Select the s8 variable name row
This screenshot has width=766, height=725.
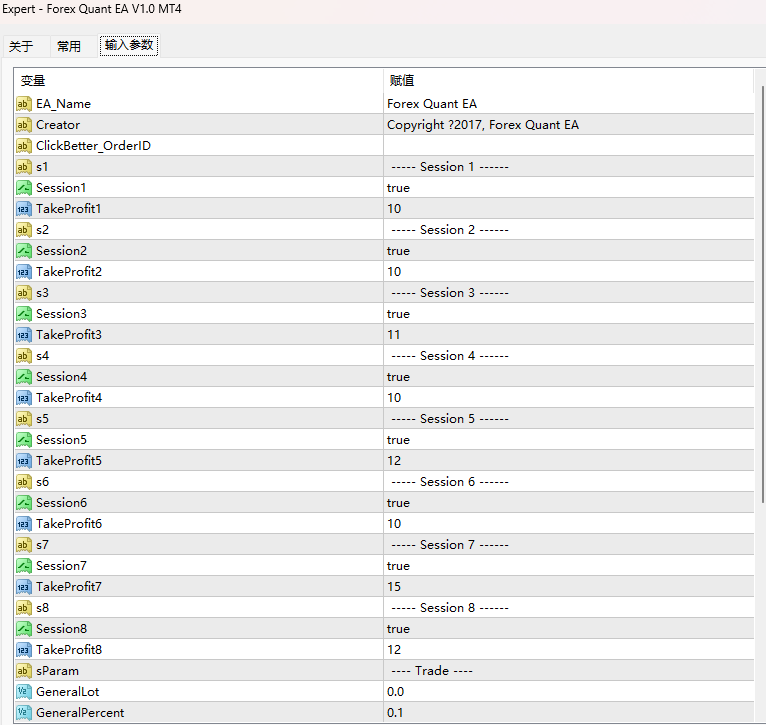tap(199, 608)
